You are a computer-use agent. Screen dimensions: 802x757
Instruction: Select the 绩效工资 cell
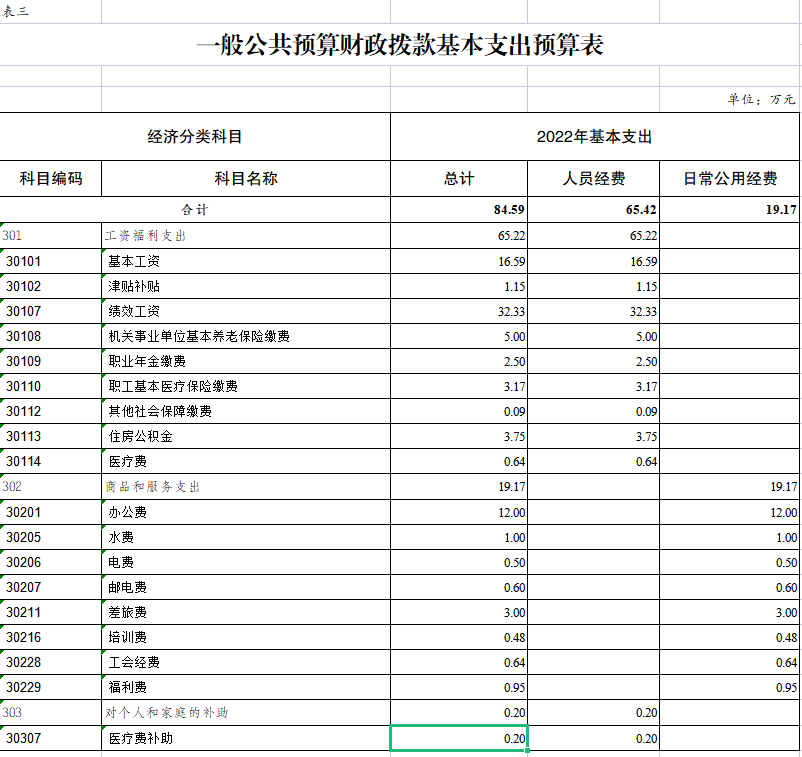(x=246, y=311)
